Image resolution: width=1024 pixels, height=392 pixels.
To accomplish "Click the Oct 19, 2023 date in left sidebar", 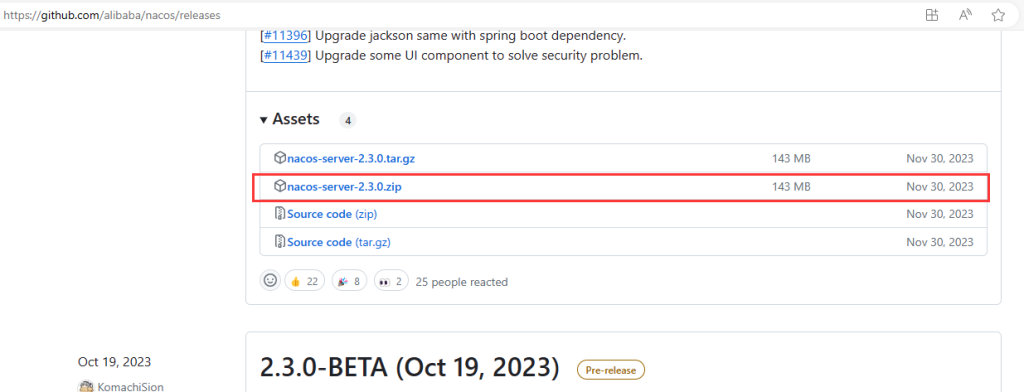I will 114,362.
